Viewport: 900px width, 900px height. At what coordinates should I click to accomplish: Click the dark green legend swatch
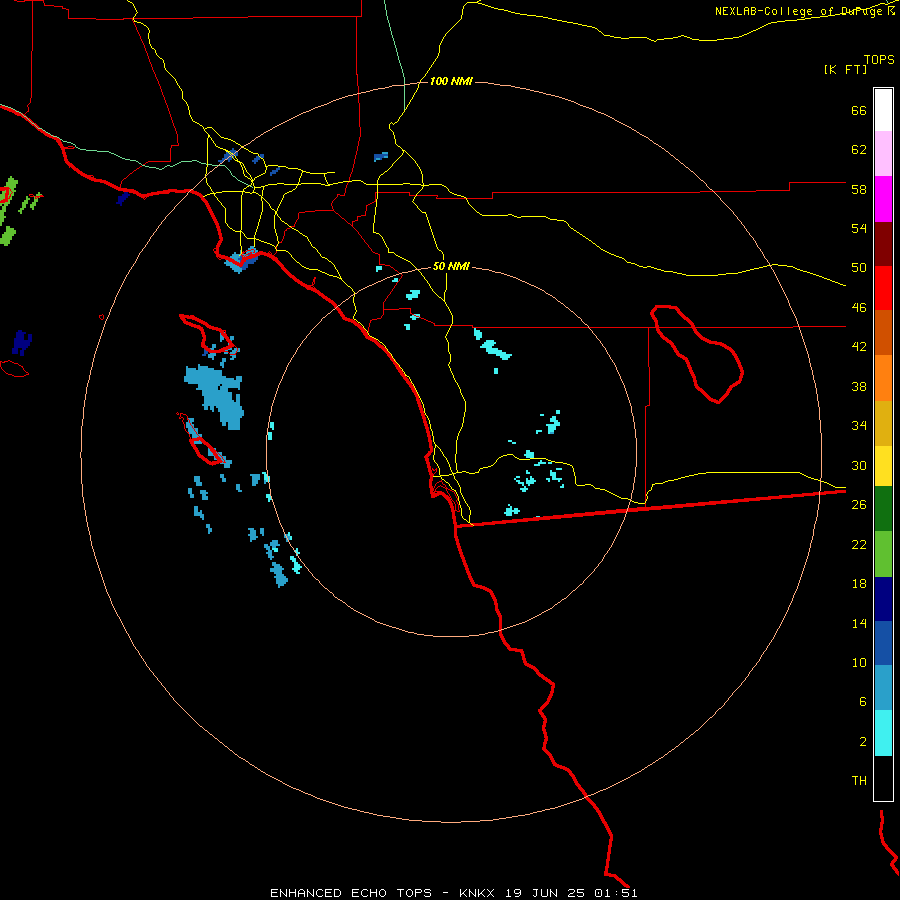pos(883,509)
